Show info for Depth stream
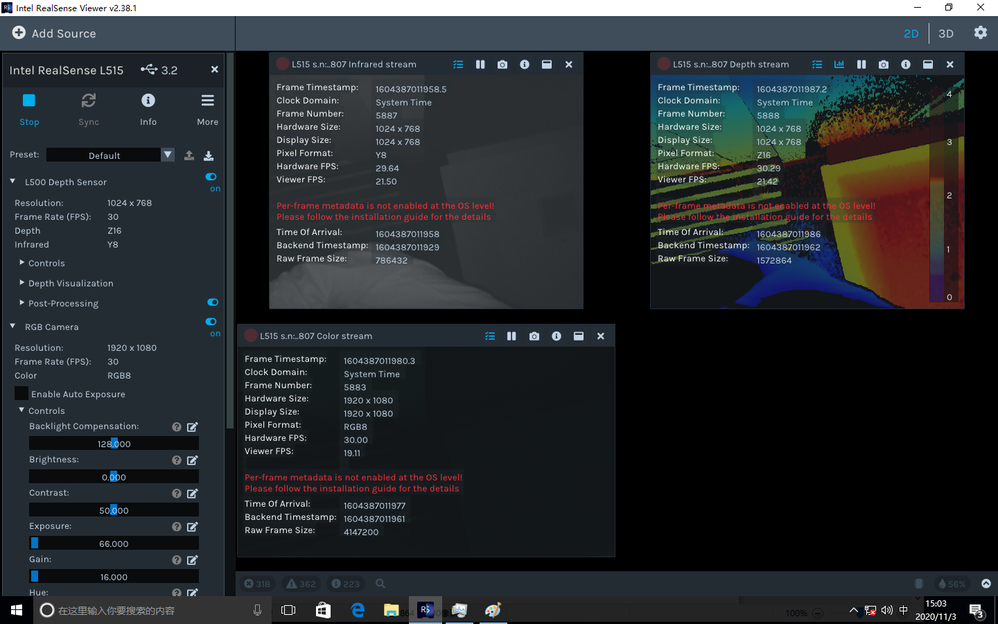This screenshot has height=624, width=998. (906, 64)
